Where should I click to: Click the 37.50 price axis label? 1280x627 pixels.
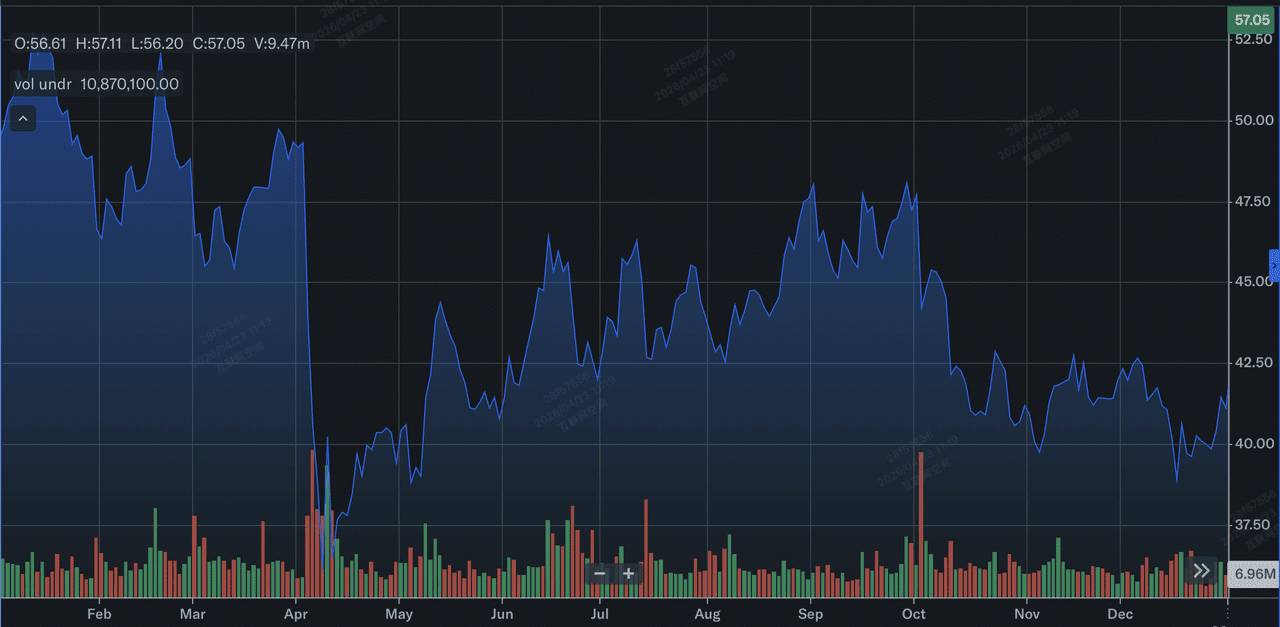point(1253,524)
